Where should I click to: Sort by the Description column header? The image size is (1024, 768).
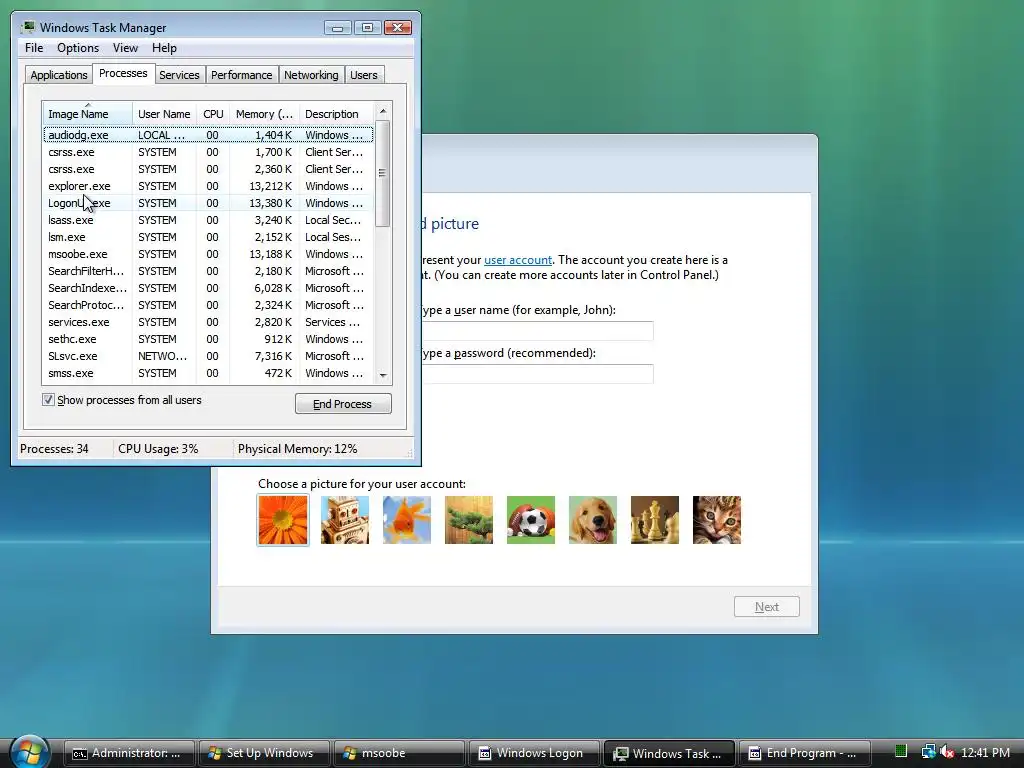tap(336, 114)
